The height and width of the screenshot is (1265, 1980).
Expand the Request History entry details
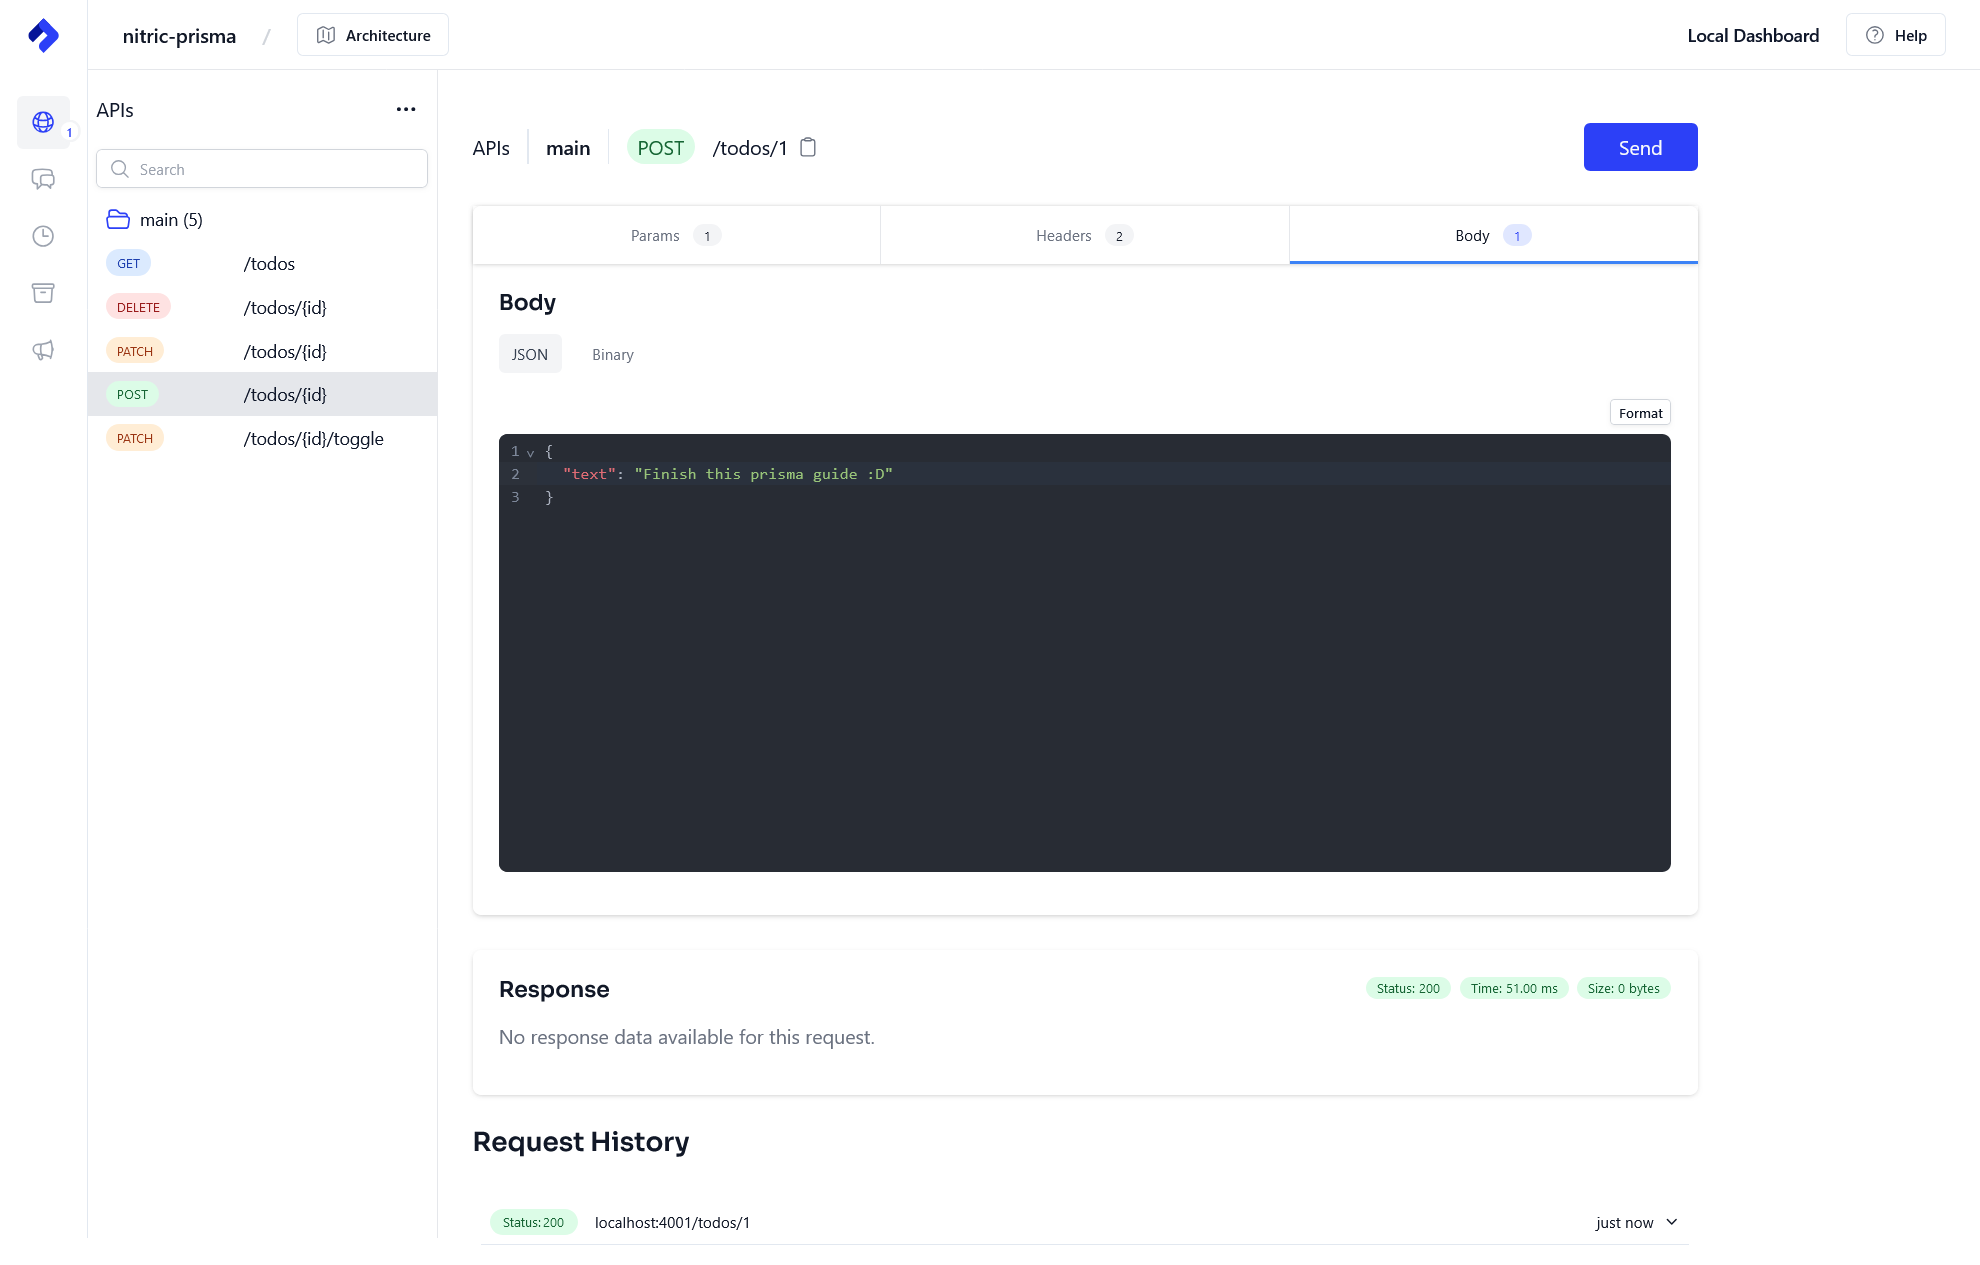pyautogui.click(x=1671, y=1220)
